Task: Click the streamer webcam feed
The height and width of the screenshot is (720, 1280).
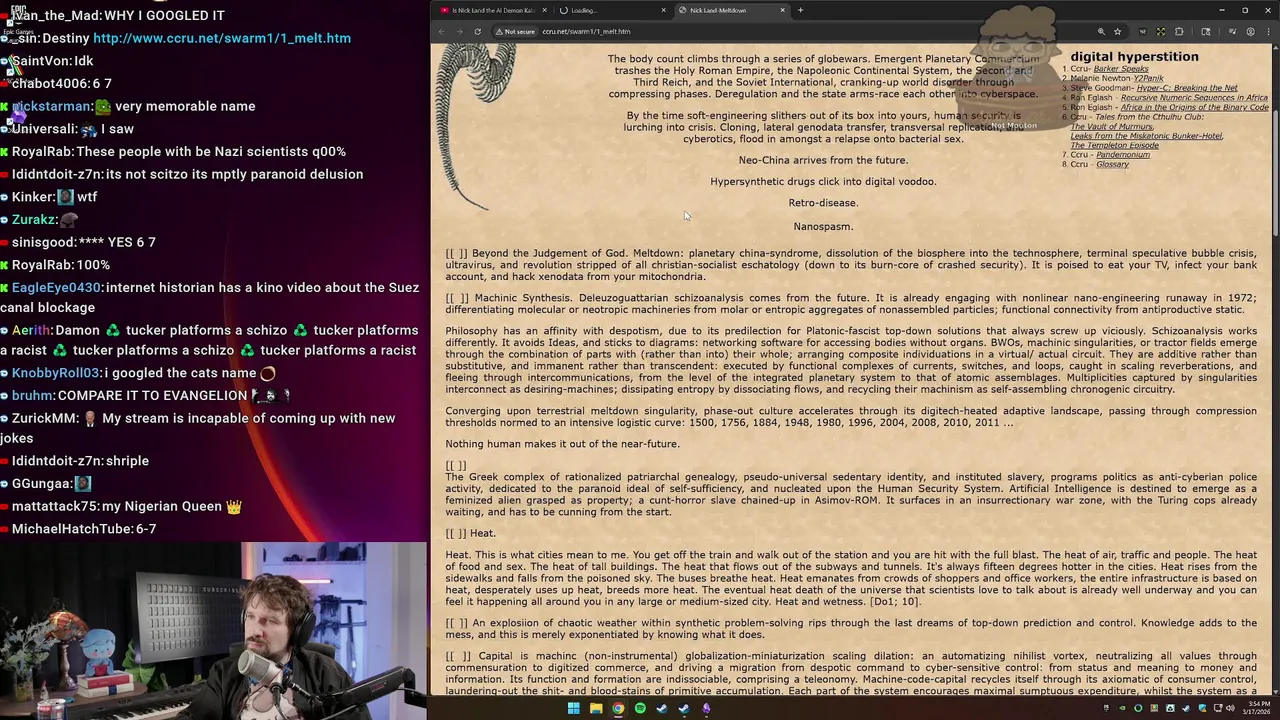Action: [x=213, y=631]
